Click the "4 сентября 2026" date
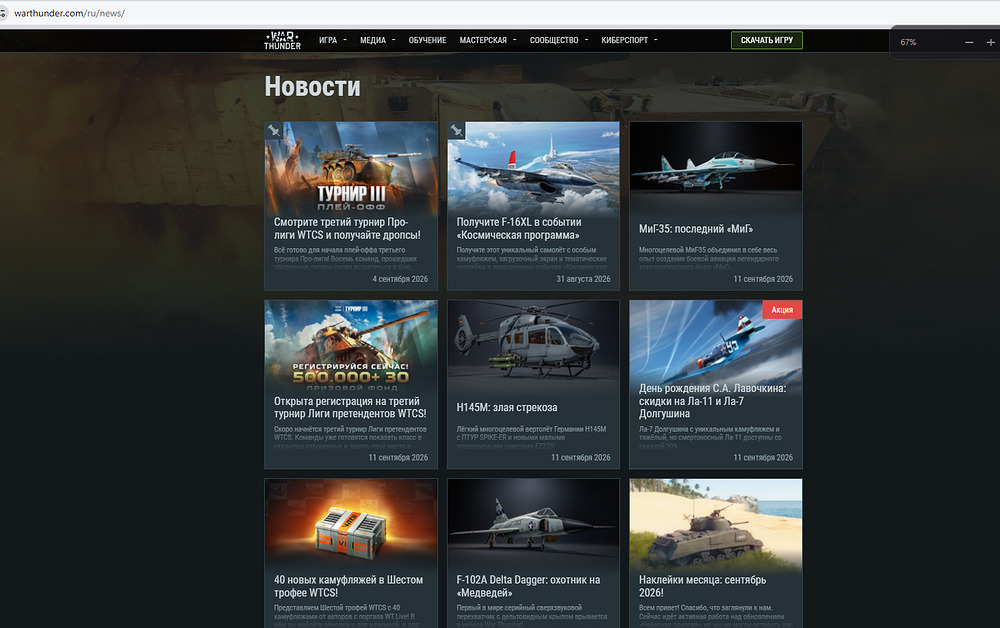 click(400, 279)
